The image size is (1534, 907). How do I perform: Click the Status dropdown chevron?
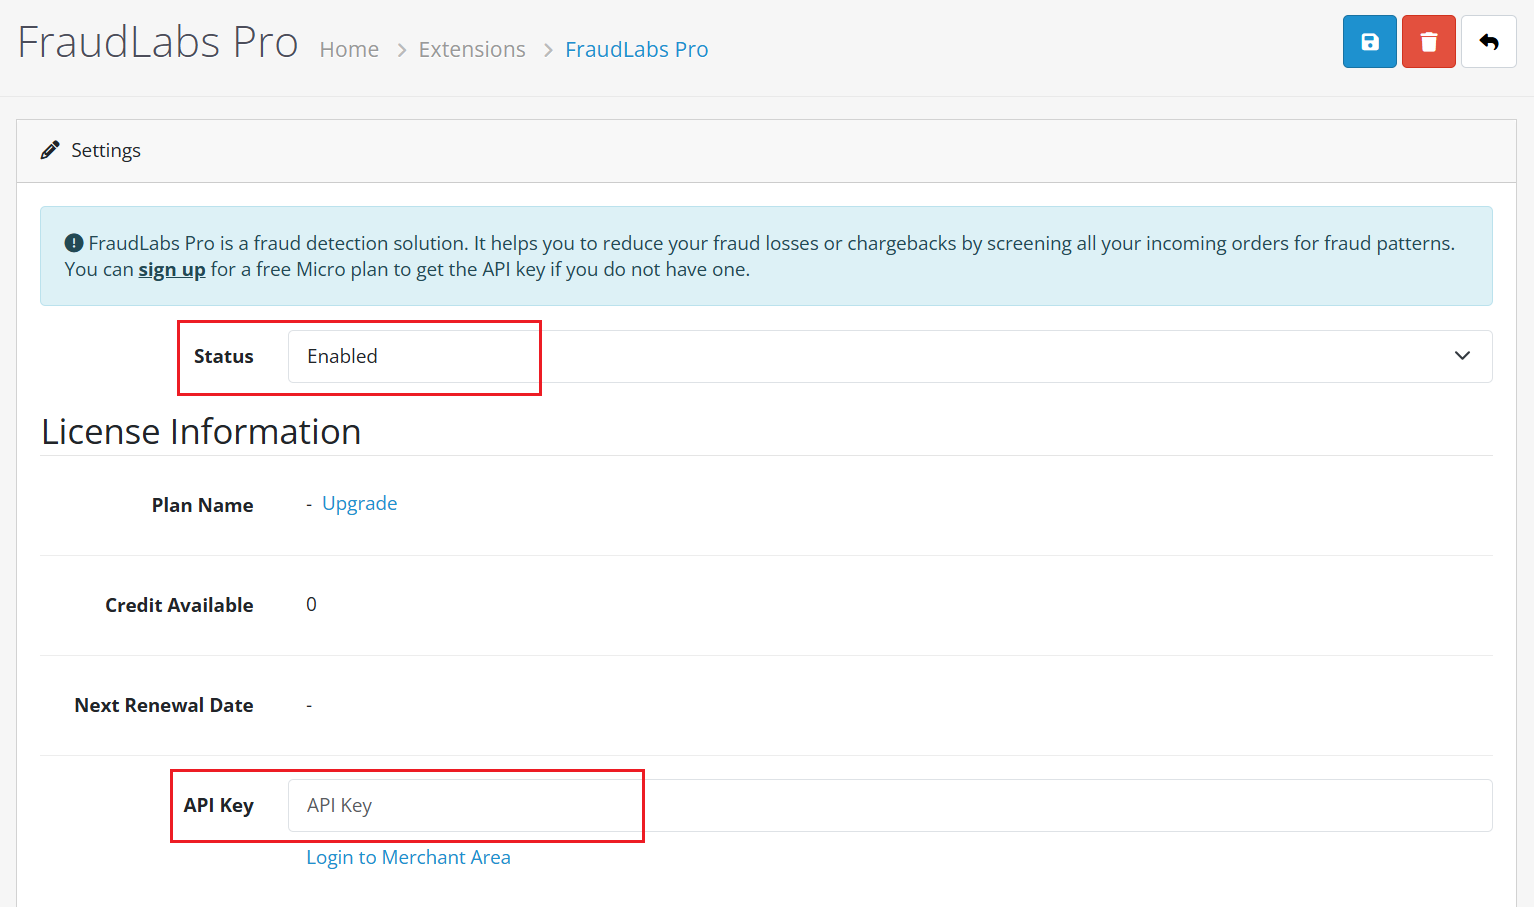[x=1462, y=356]
